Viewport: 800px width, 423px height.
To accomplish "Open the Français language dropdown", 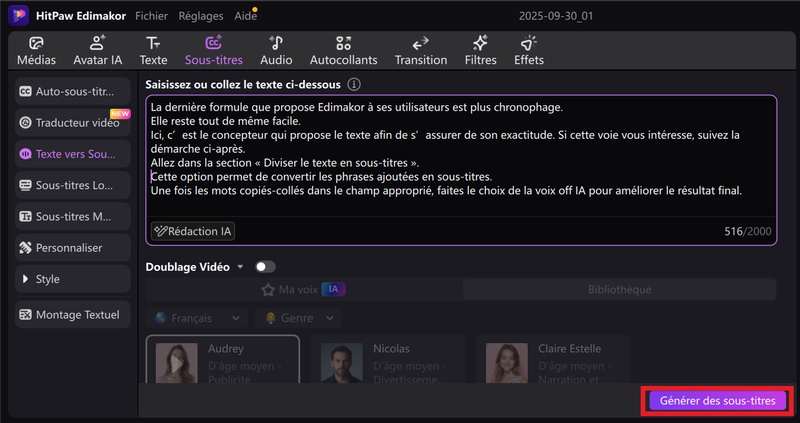I will click(196, 317).
